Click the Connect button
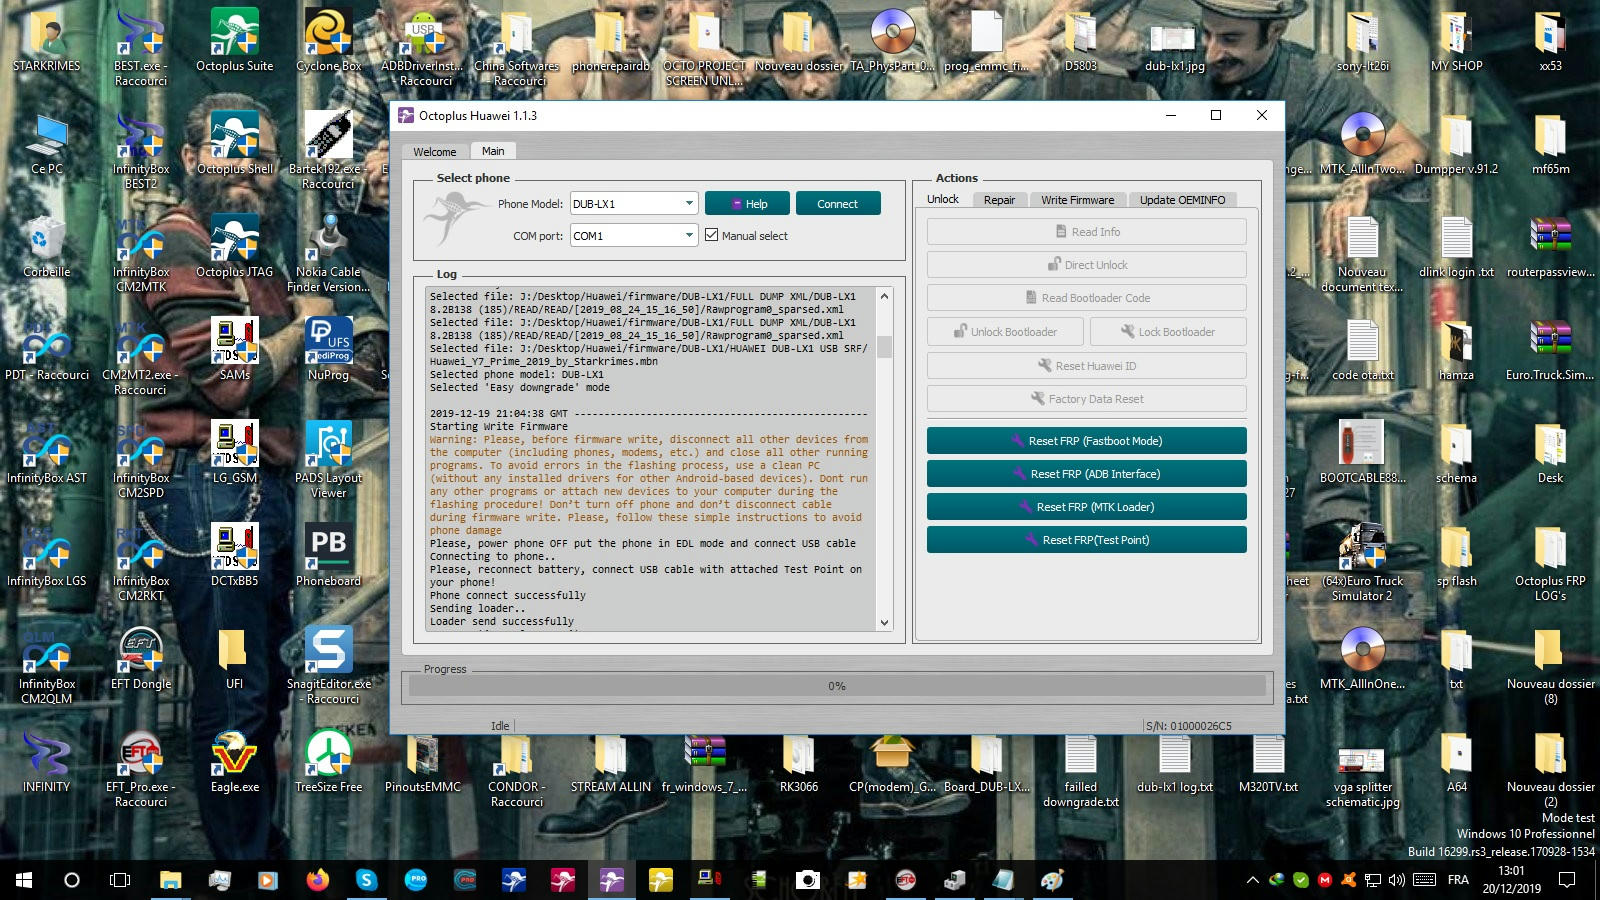 click(838, 203)
